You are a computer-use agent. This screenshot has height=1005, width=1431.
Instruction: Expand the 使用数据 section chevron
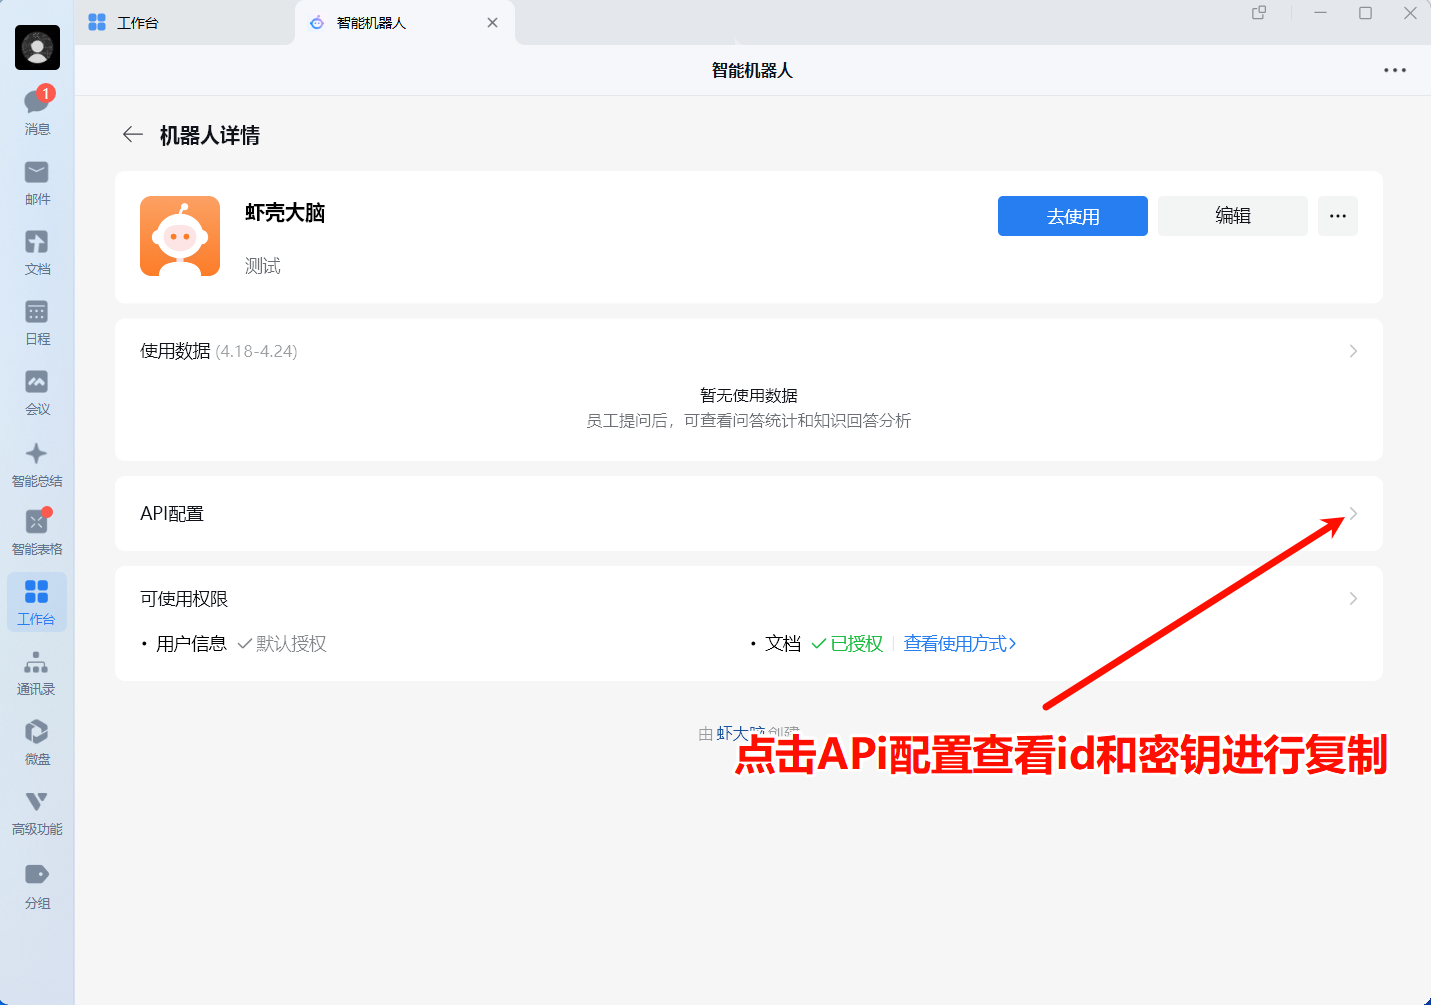[x=1353, y=351]
